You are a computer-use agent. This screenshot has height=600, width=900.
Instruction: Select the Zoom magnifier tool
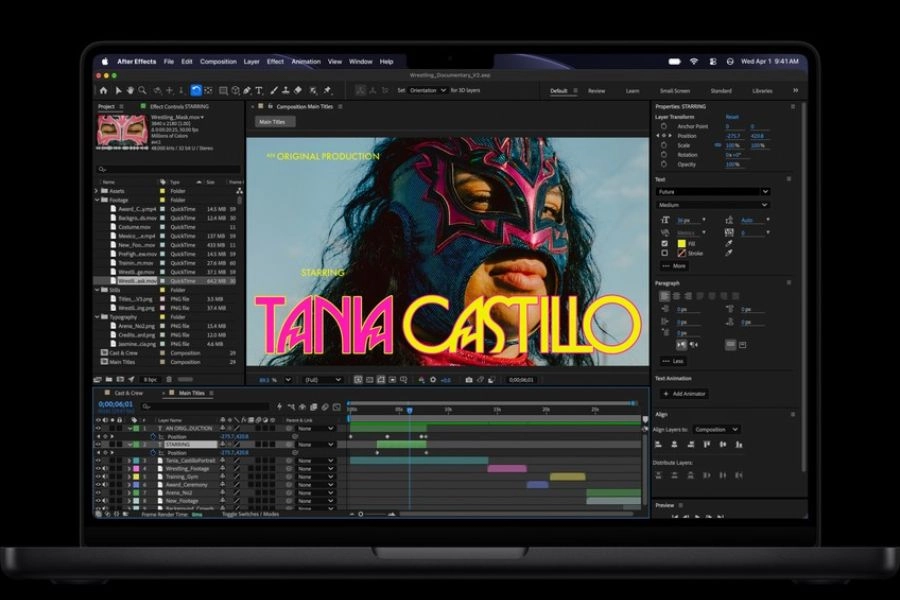142,90
